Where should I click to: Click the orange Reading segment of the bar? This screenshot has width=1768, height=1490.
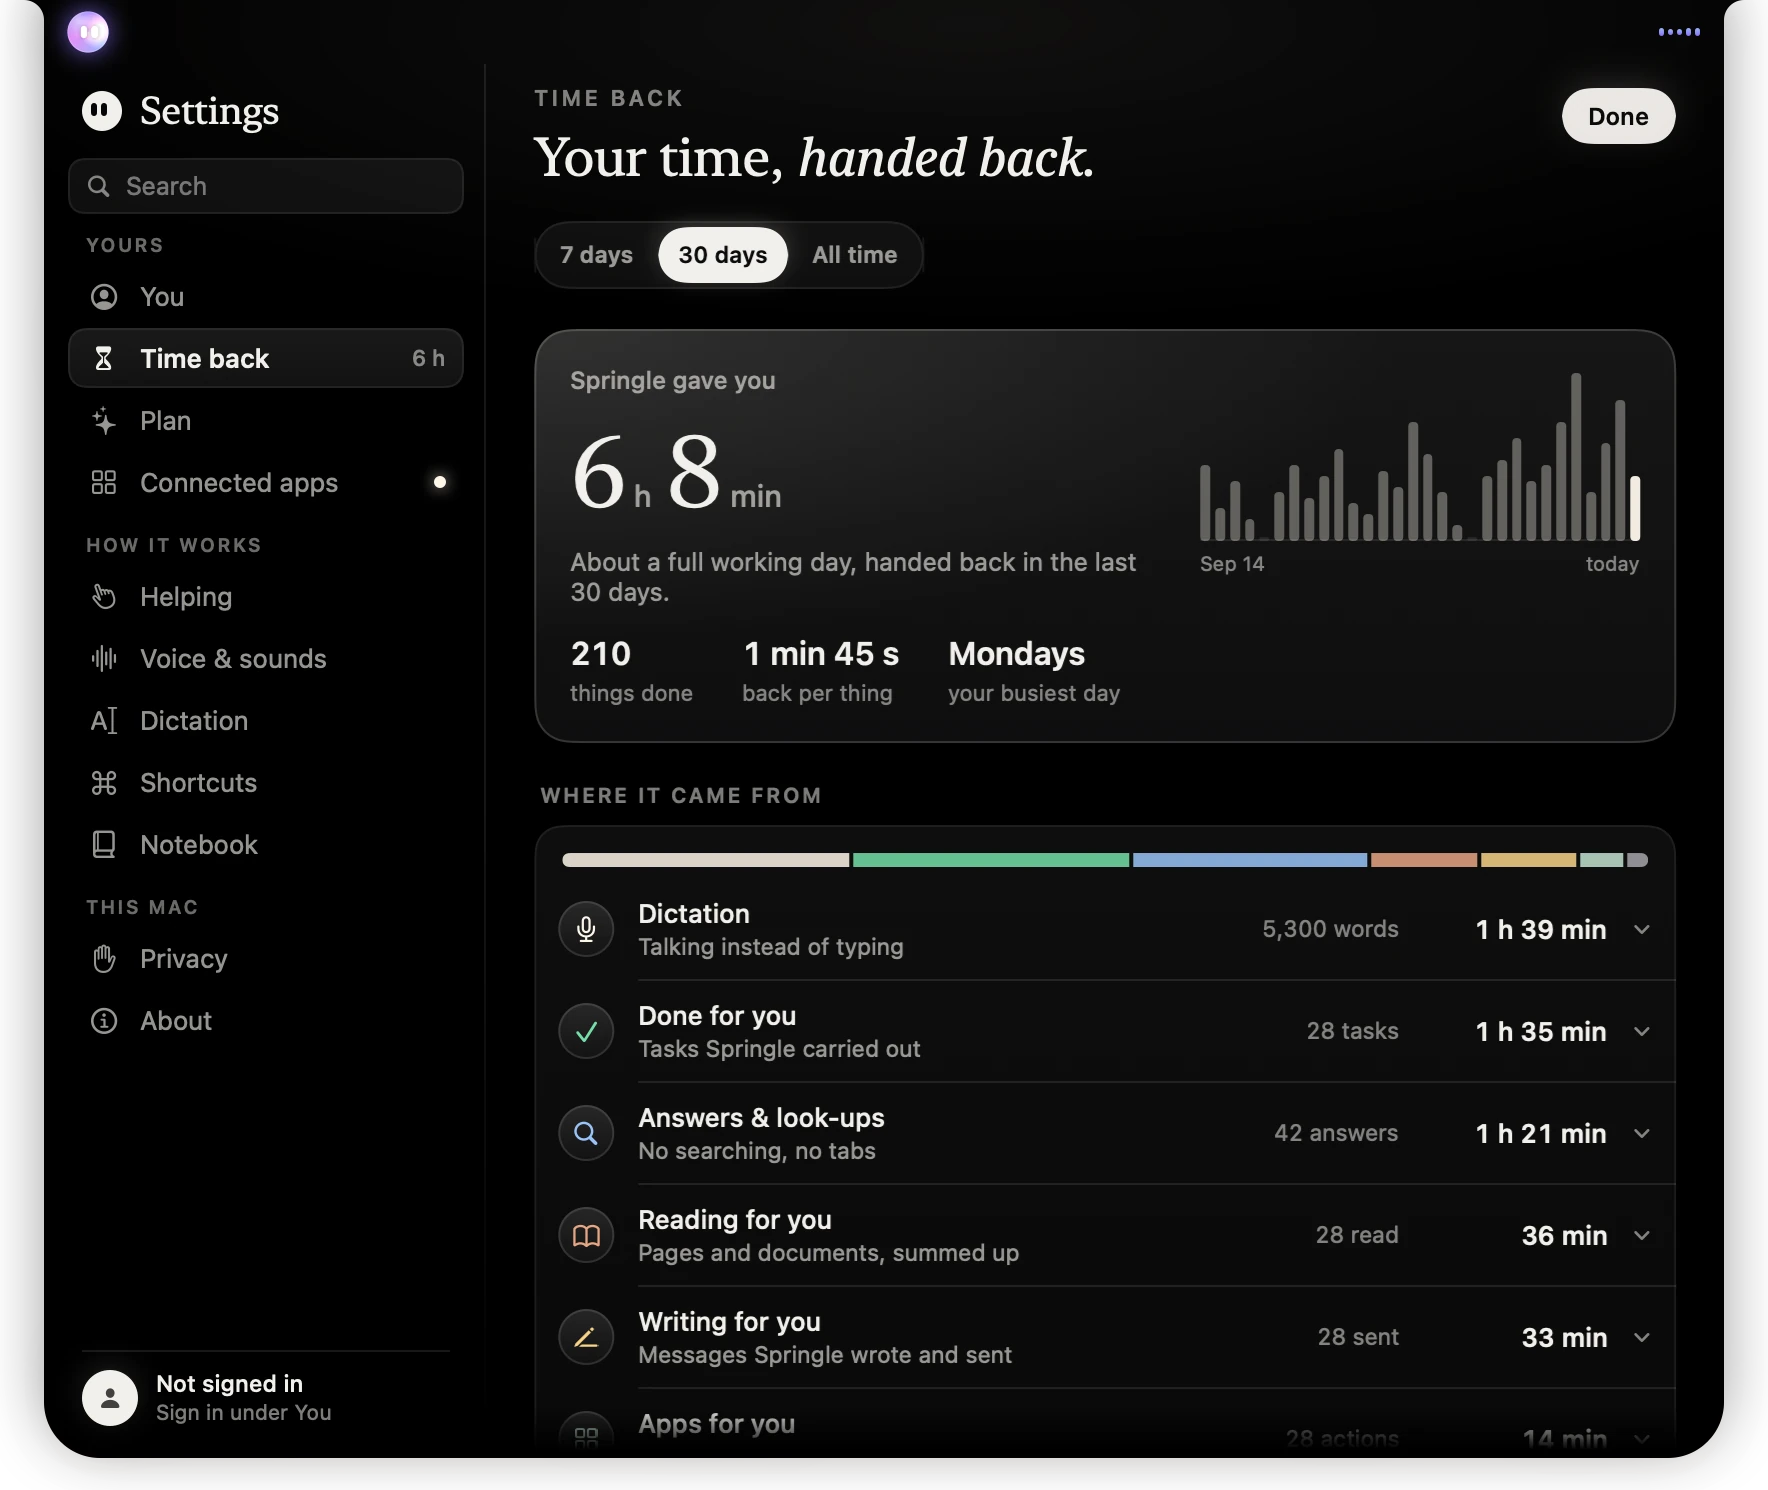[x=1424, y=860]
